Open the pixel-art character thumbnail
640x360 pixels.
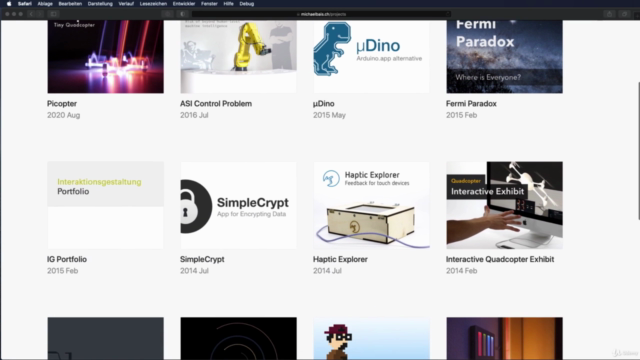click(x=371, y=338)
